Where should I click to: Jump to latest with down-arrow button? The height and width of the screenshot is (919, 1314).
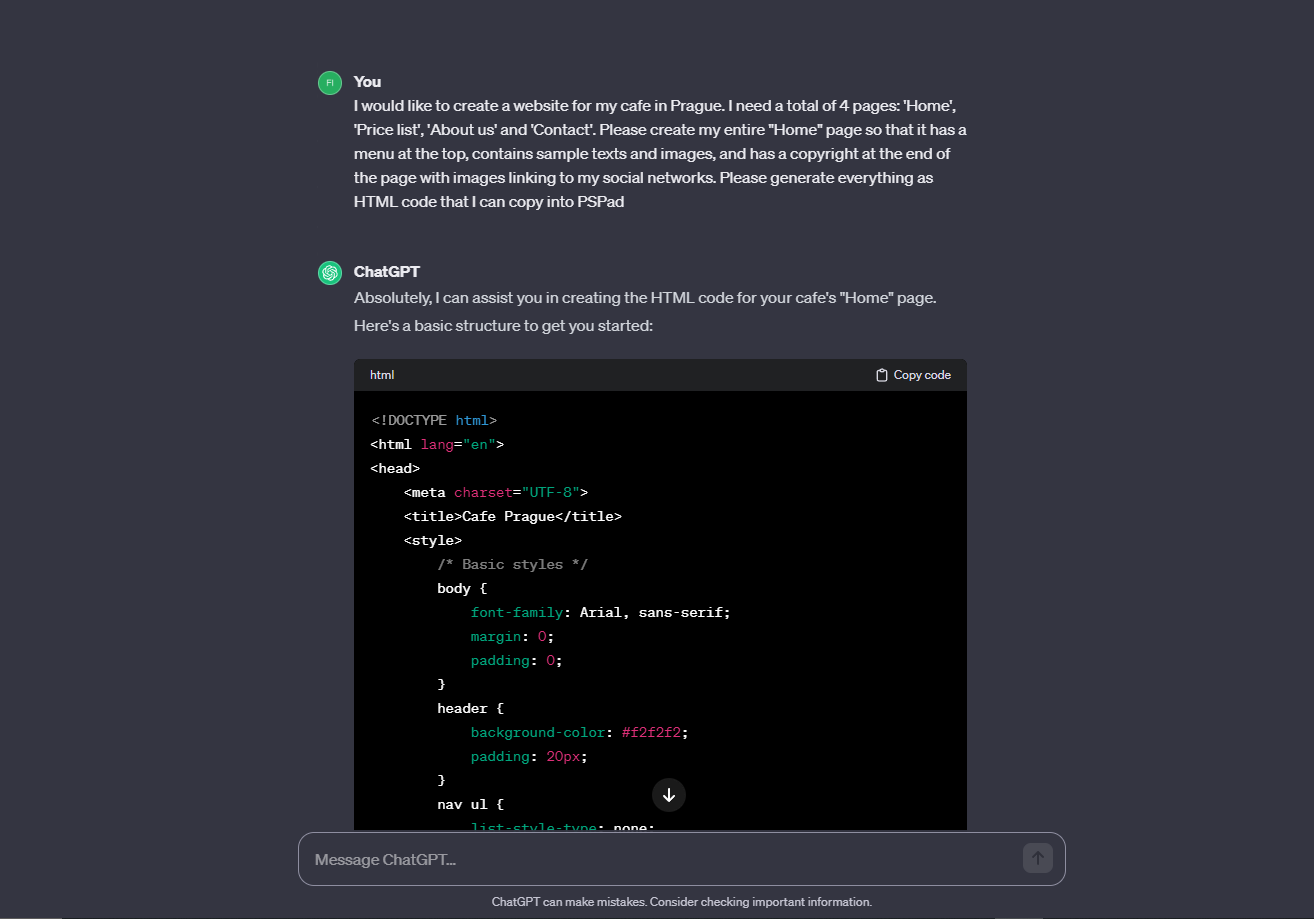[x=669, y=795]
